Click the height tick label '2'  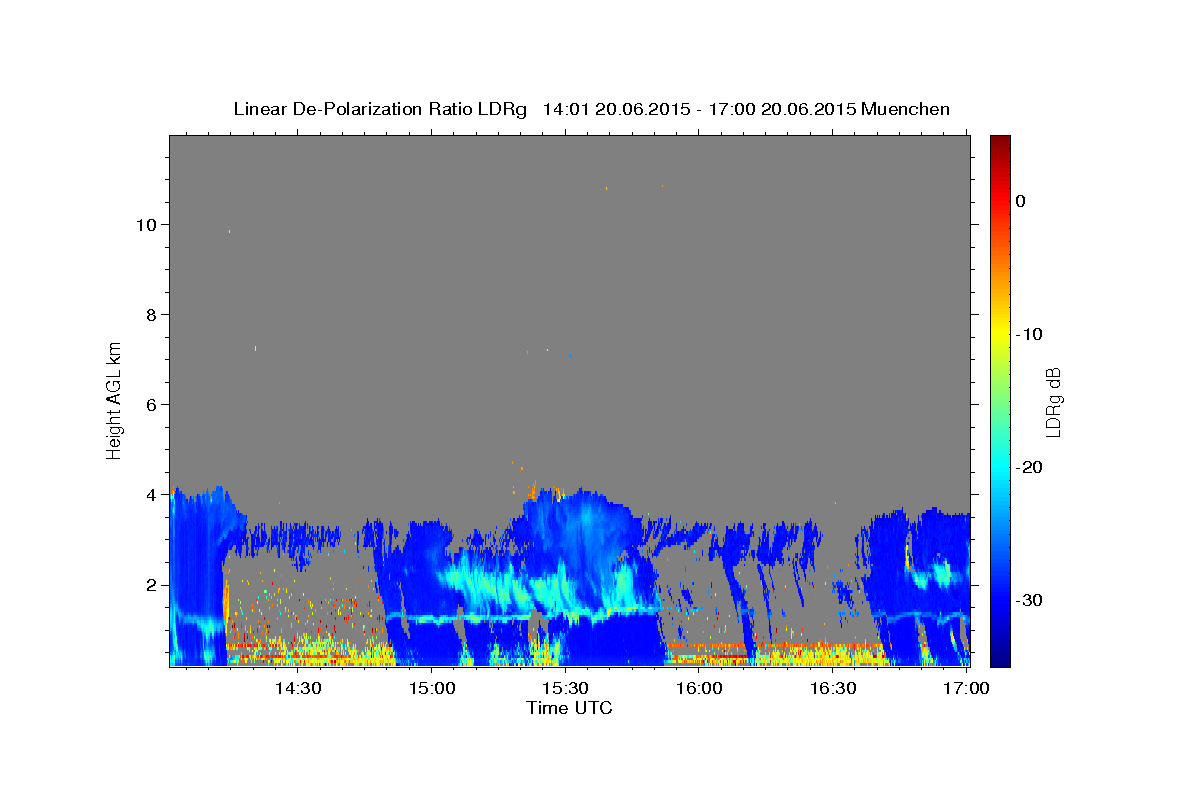click(152, 584)
